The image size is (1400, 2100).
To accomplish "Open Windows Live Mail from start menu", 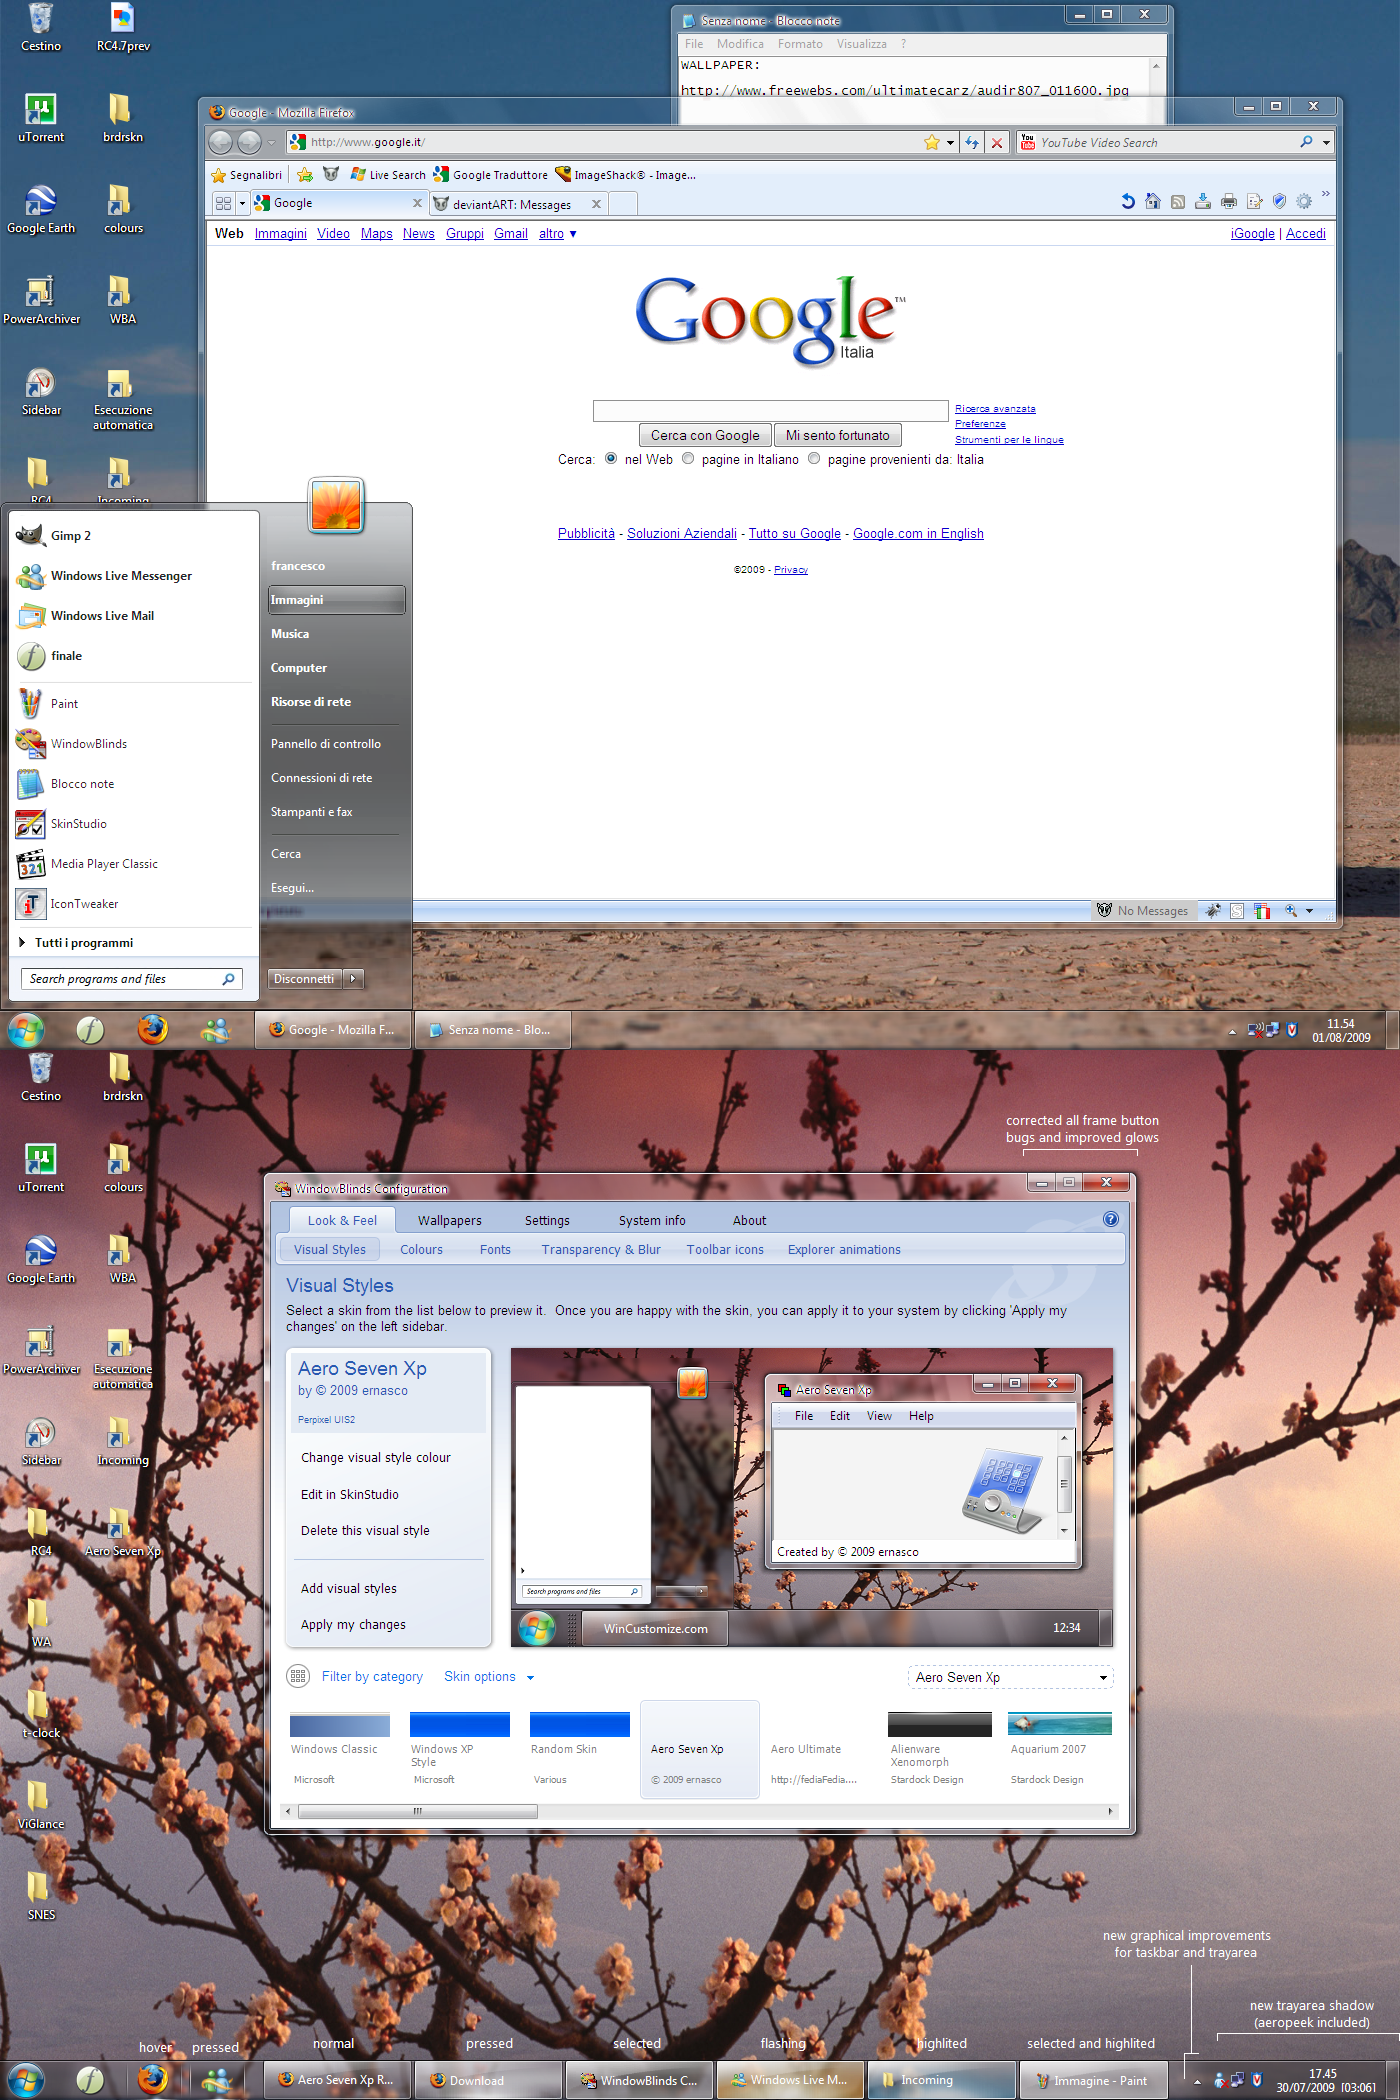I will tap(134, 616).
